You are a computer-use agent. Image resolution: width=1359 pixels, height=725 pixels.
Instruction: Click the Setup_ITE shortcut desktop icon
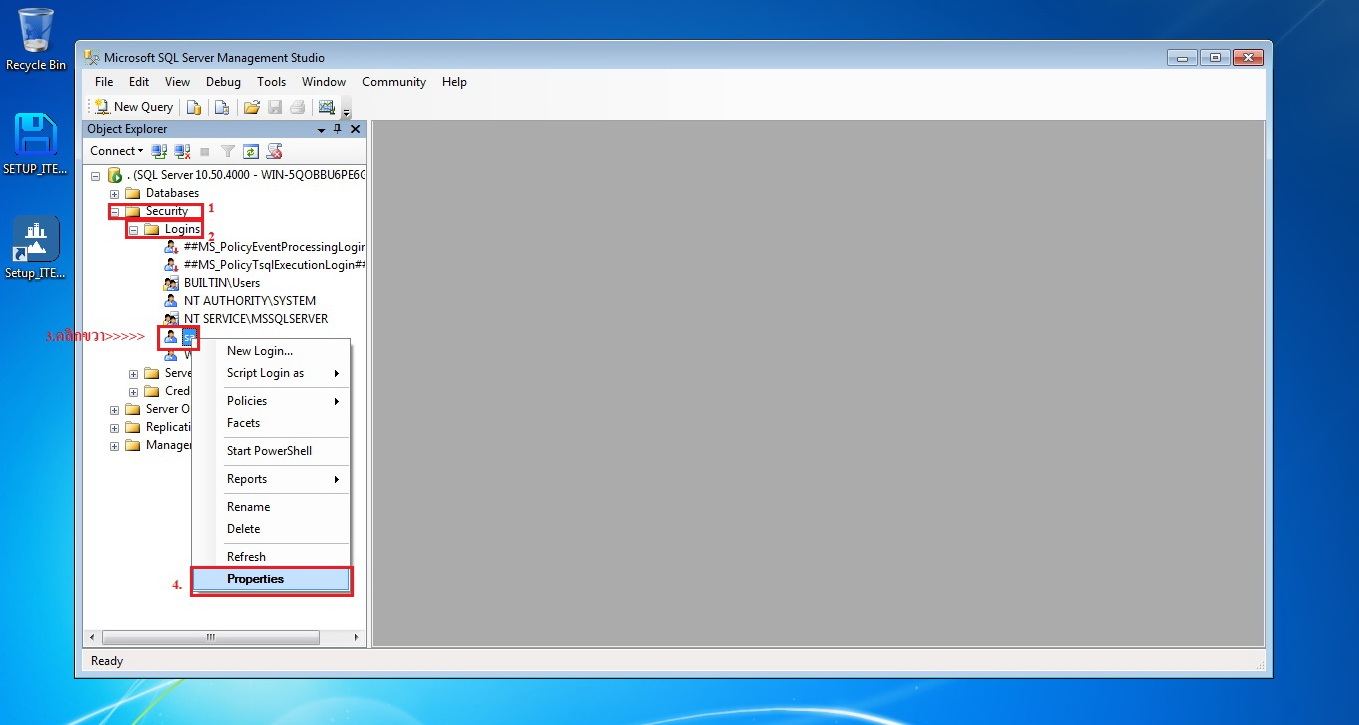(x=36, y=248)
